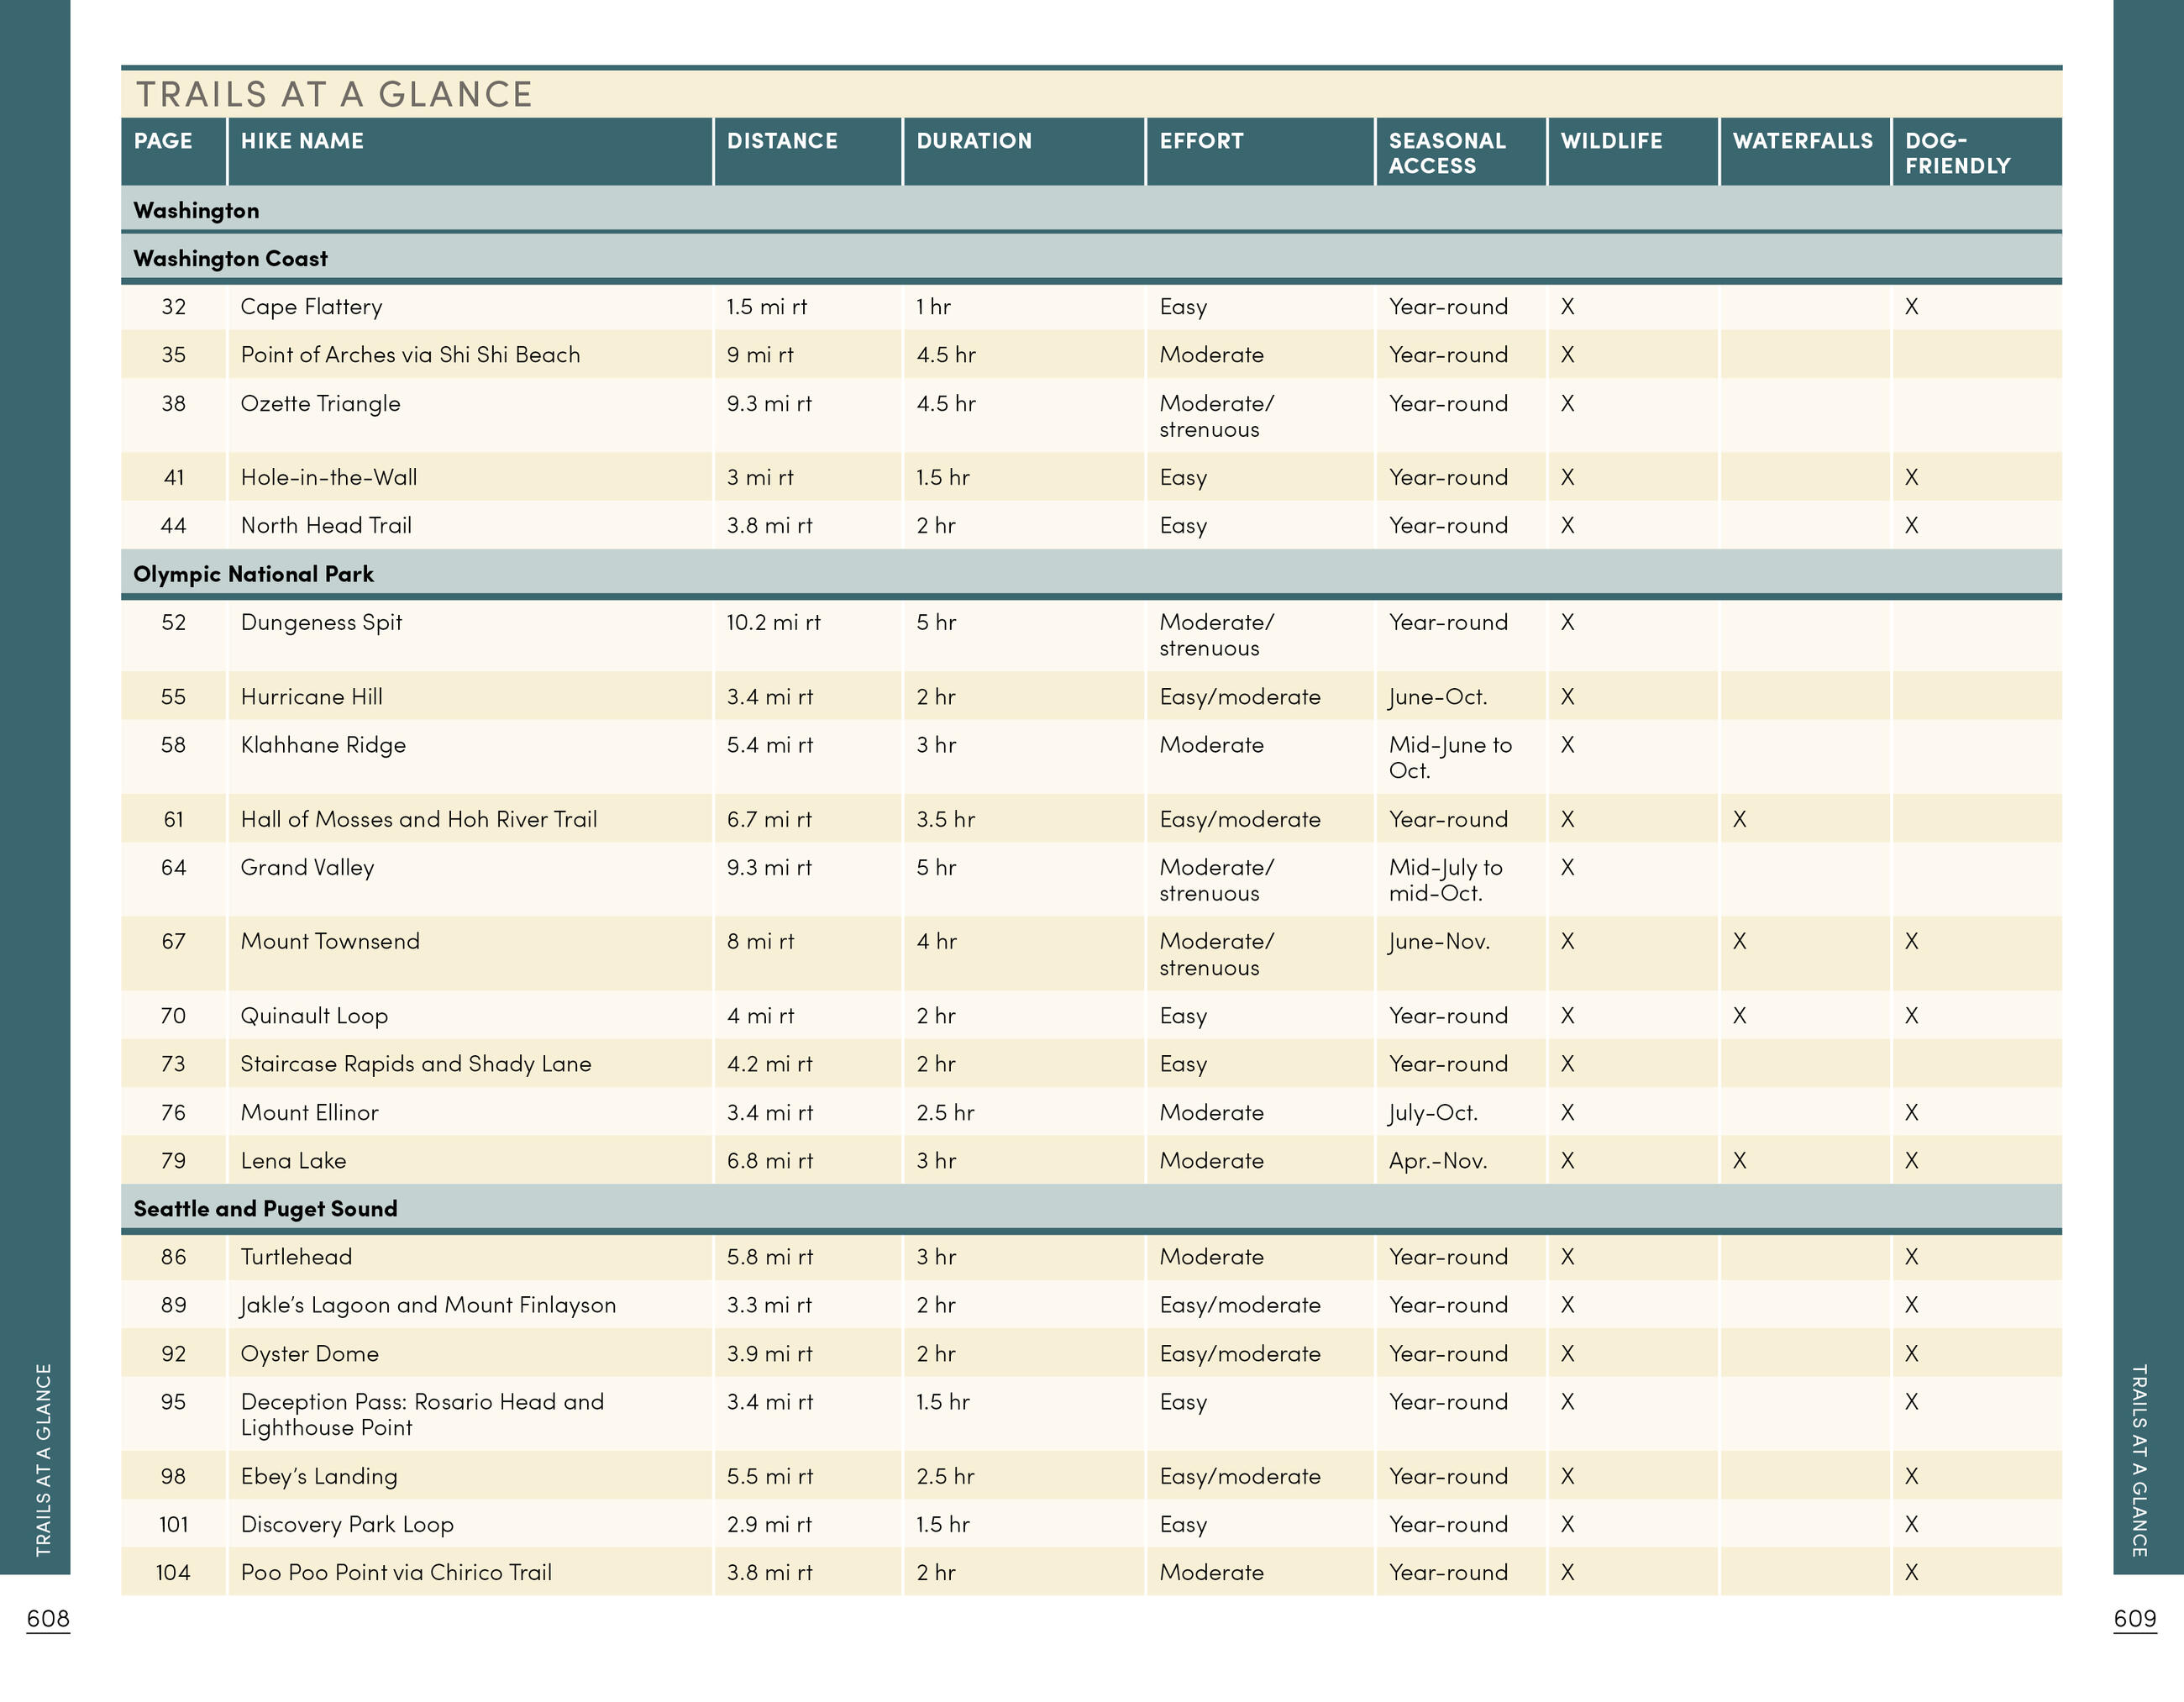This screenshot has height=1702, width=2184.
Task: Click the waterfalls X for Lena Lake
Action: pyautogui.click(x=1739, y=1161)
